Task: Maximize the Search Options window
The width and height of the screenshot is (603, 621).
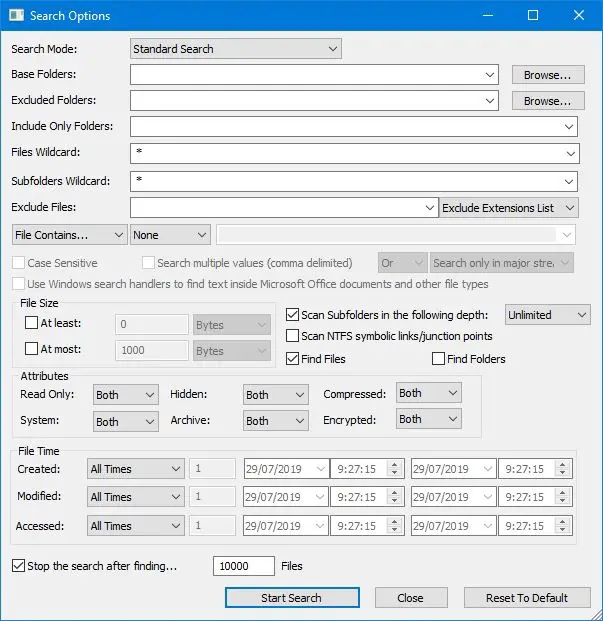Action: [533, 15]
